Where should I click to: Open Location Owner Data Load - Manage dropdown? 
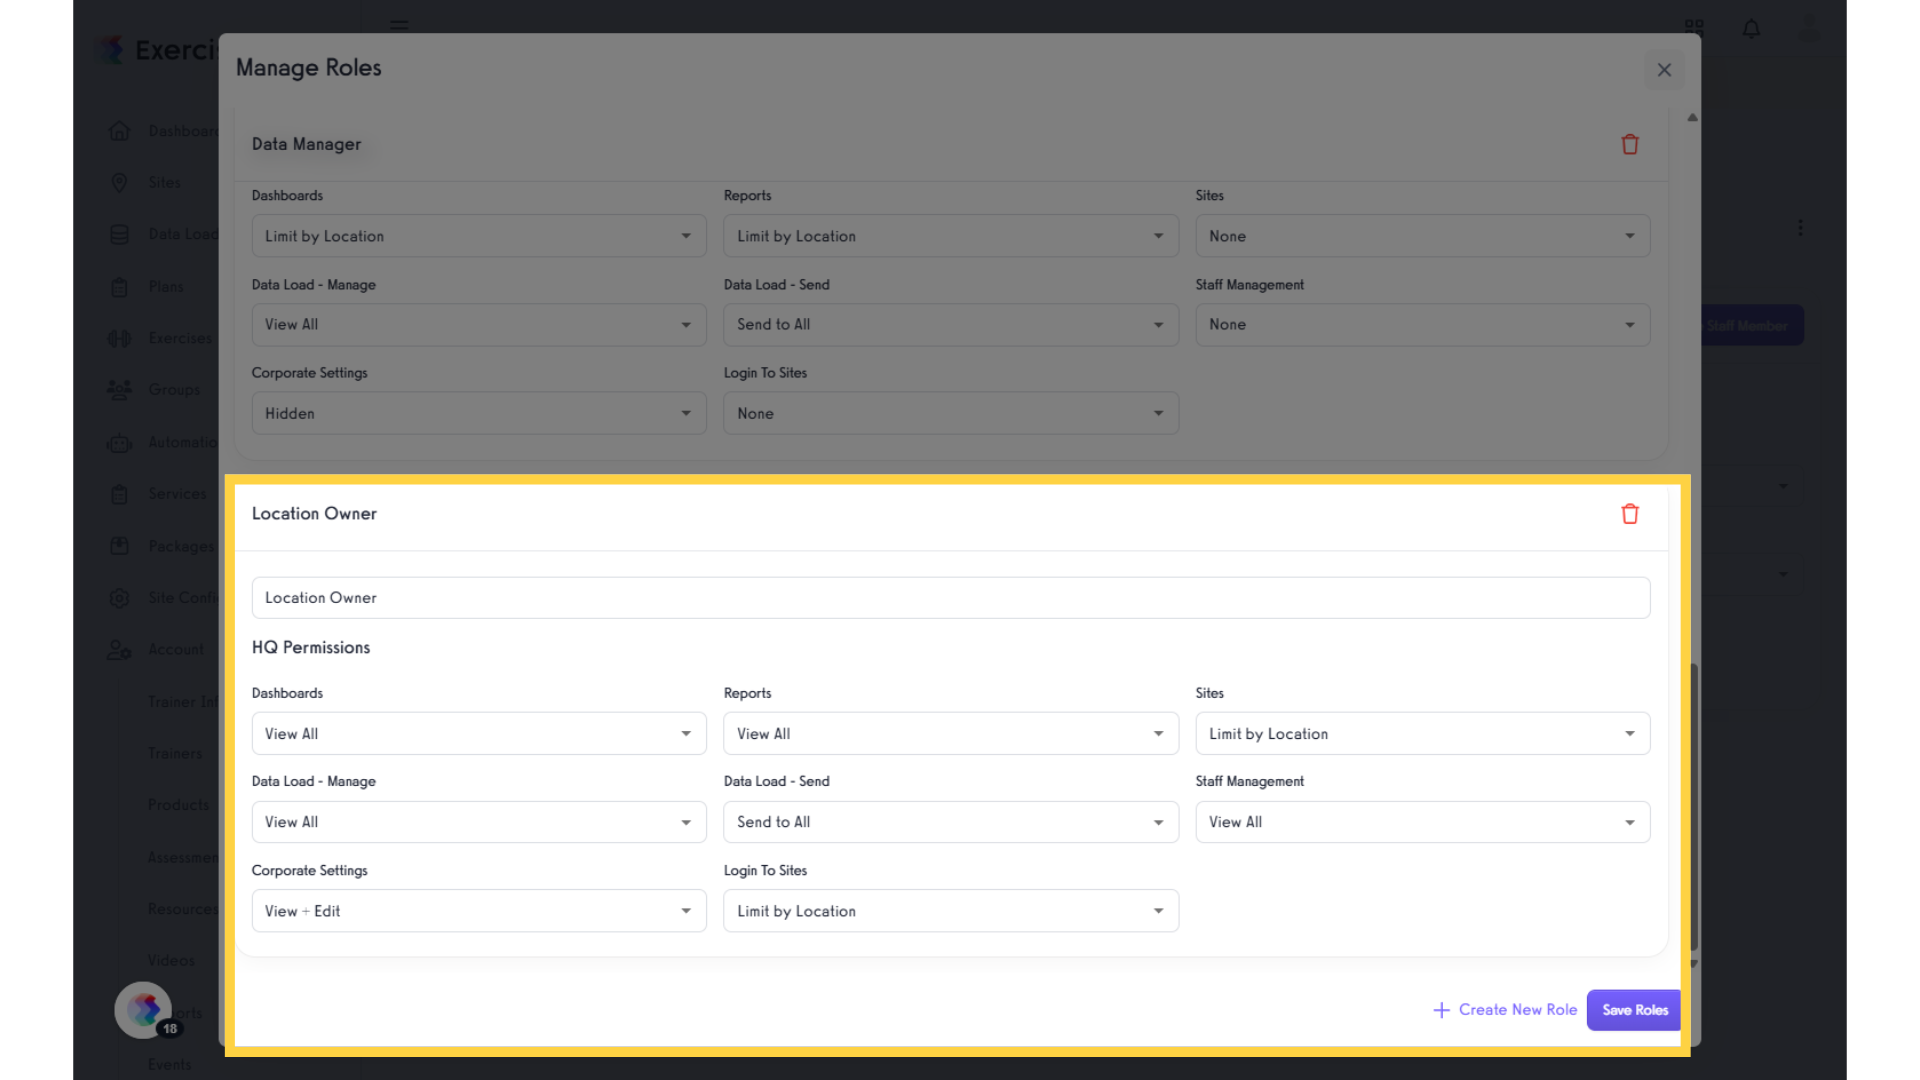tap(479, 822)
